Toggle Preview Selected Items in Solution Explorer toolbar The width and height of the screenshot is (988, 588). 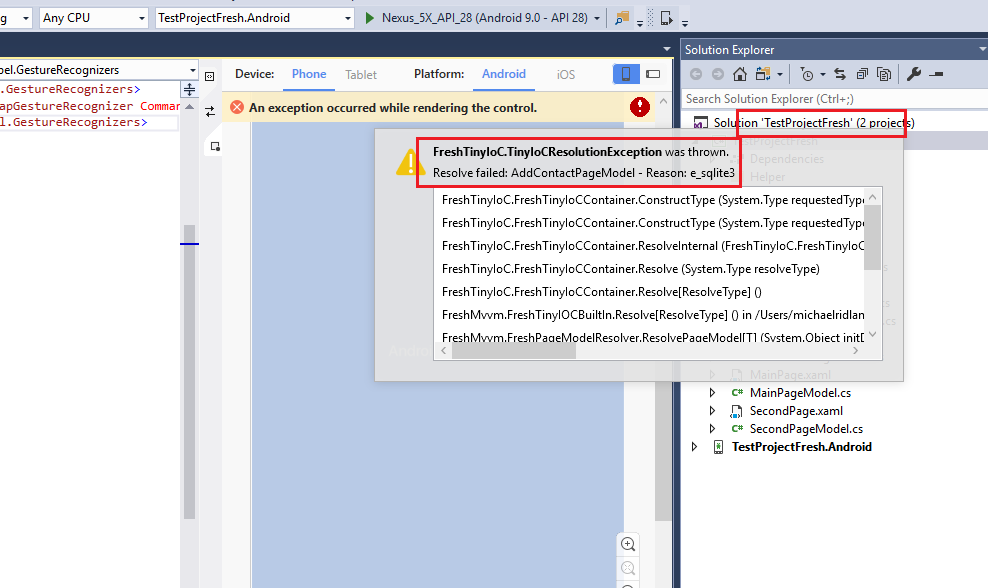pyautogui.click(x=937, y=73)
